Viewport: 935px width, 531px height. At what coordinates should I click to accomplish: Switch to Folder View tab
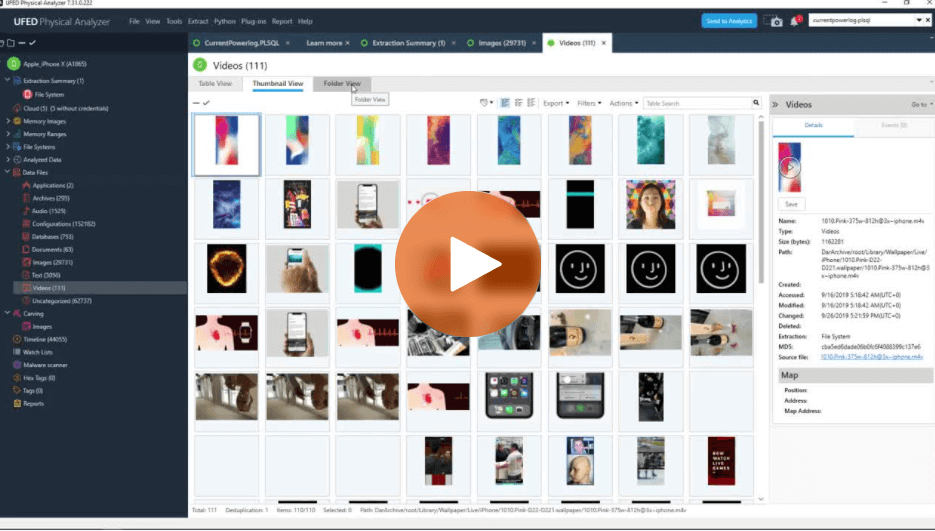click(342, 84)
